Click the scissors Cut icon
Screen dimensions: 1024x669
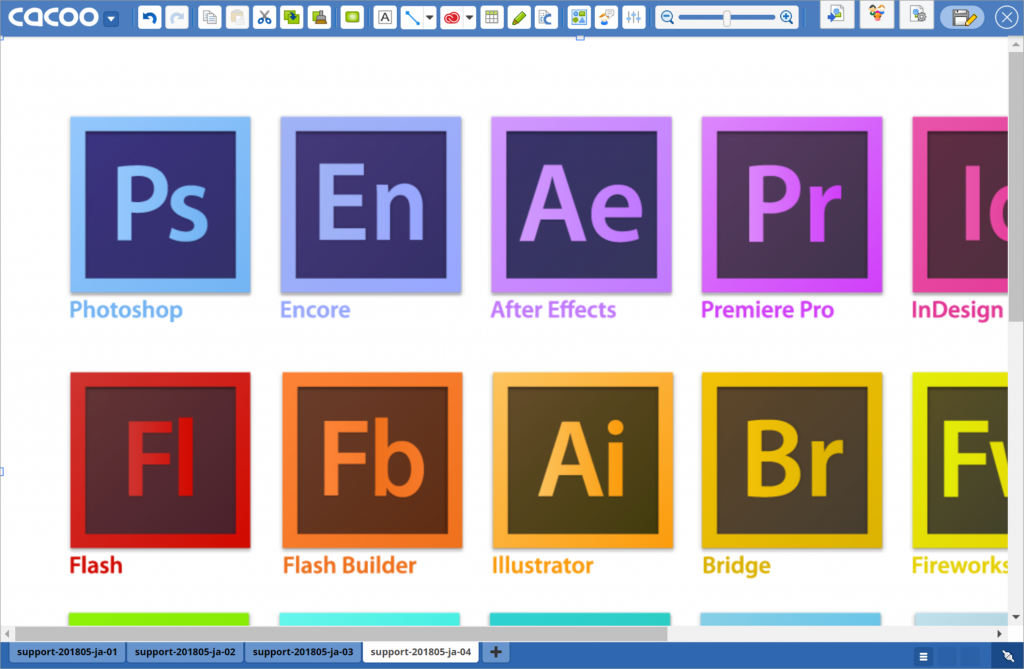point(264,17)
